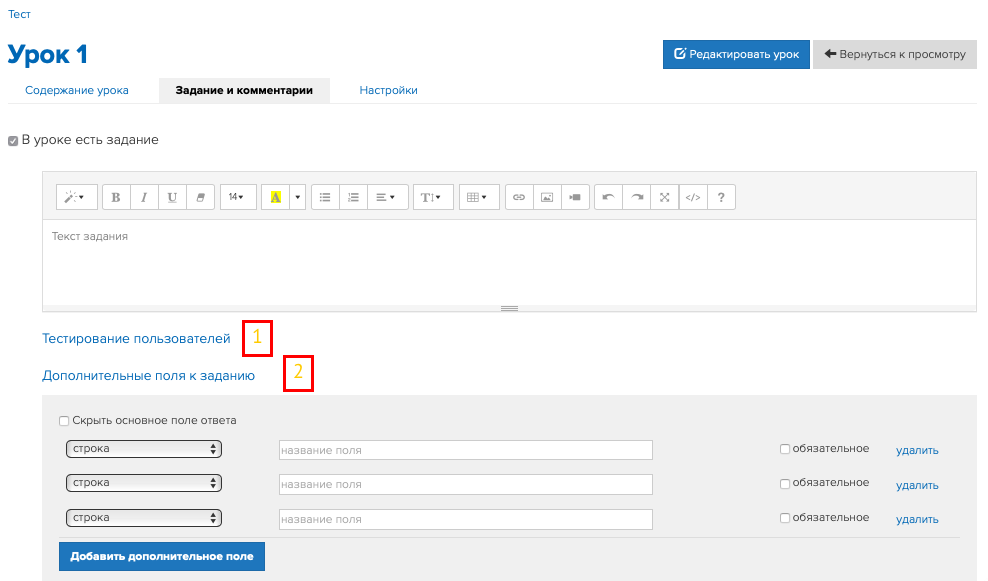This screenshot has width=988, height=581.
Task: Open second 'строка' field type dropdown
Action: coord(144,483)
